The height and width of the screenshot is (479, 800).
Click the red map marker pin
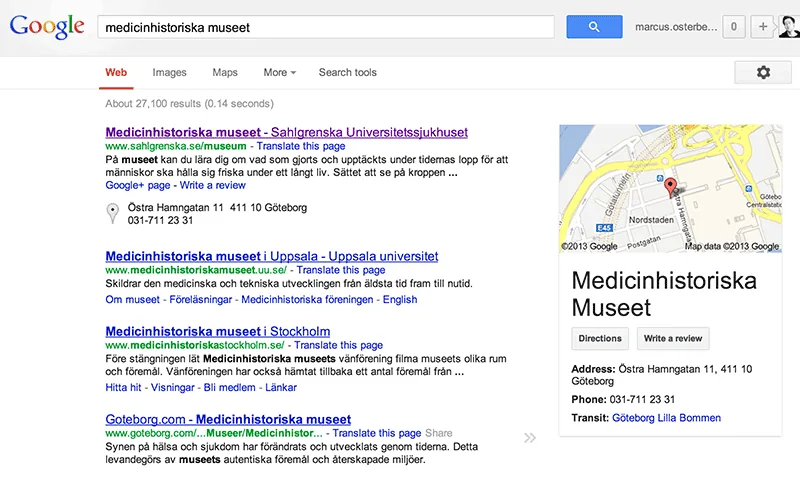point(670,188)
